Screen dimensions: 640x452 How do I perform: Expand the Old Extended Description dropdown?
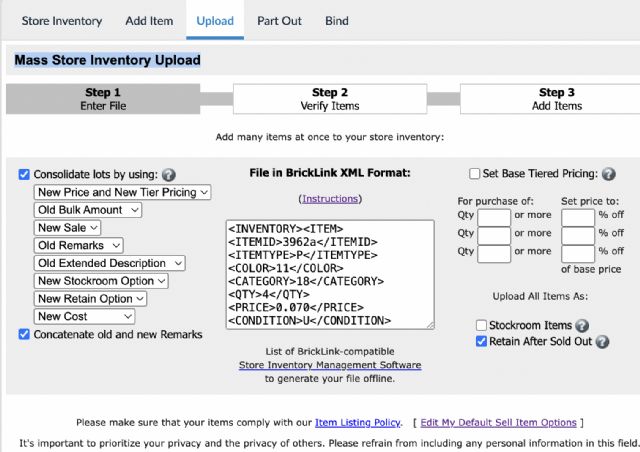click(x=110, y=263)
